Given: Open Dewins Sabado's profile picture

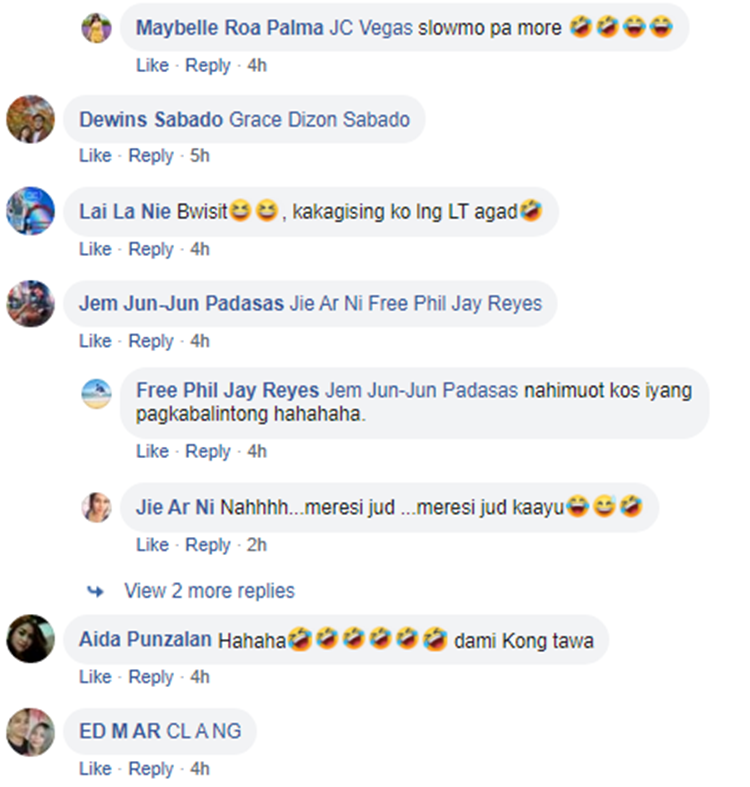Looking at the screenshot, I should tap(31, 119).
